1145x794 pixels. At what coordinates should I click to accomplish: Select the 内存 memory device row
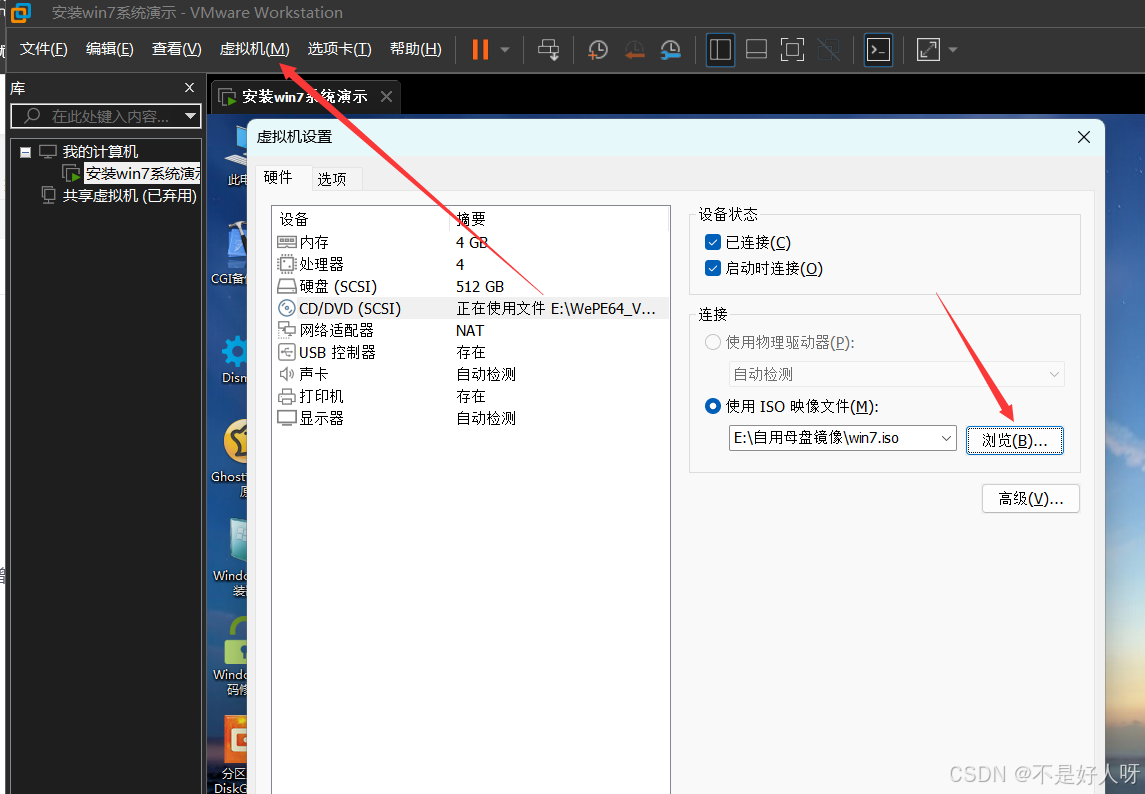pos(470,242)
